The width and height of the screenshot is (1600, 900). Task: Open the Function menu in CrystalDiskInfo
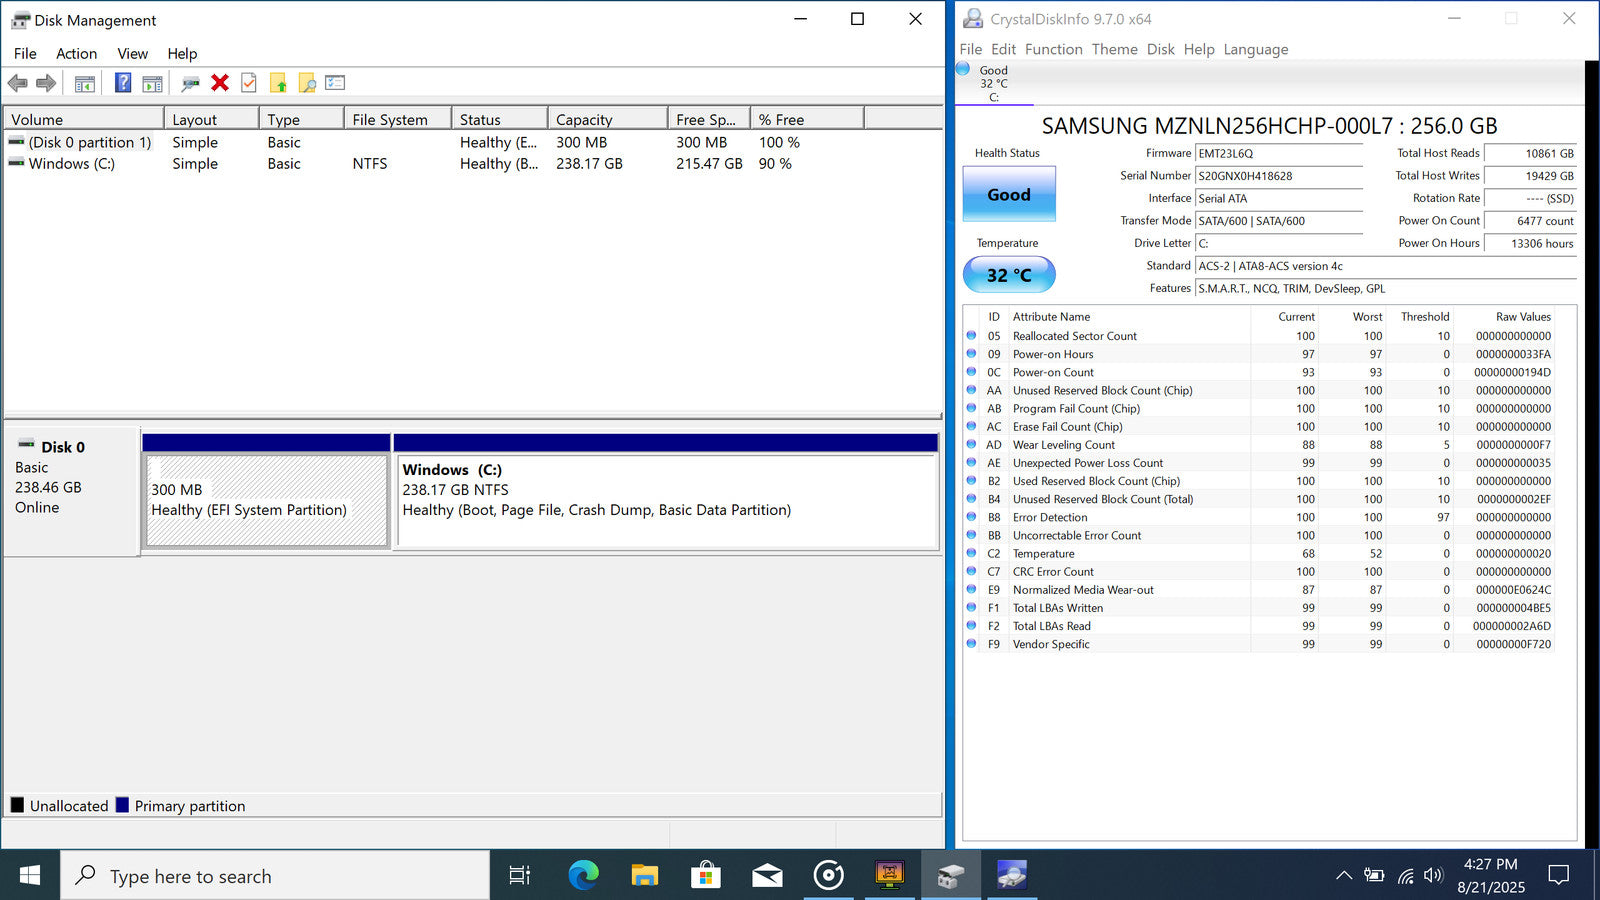[x=1053, y=49]
